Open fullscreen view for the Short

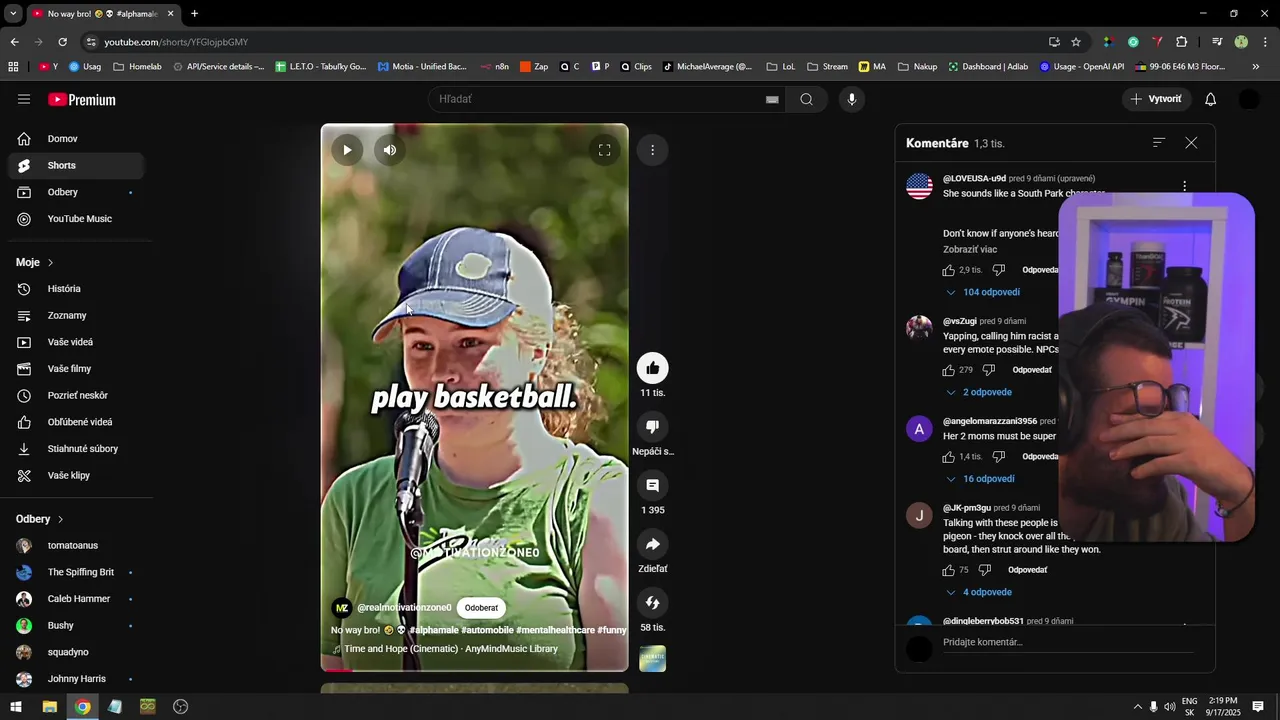(x=604, y=150)
